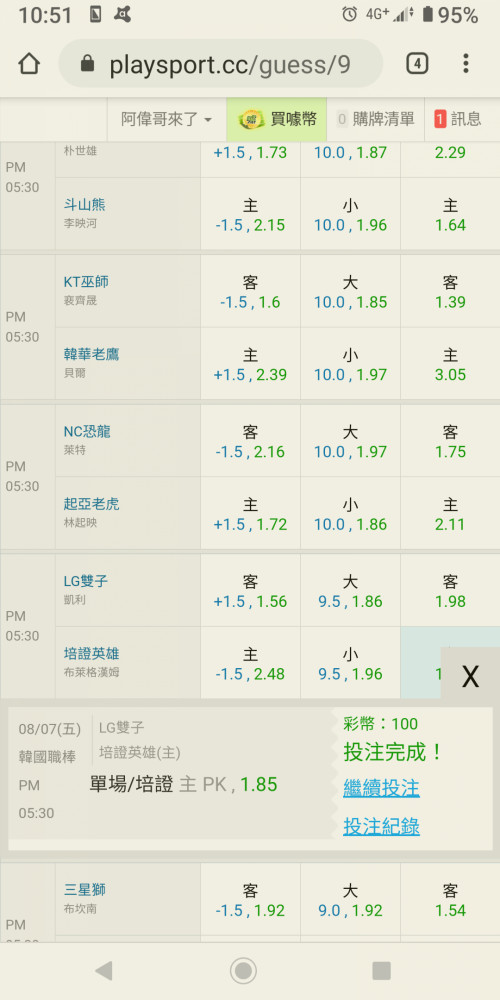Select 三星獅 客 1.54 moneyline option
This screenshot has width=500, height=1000.
click(450, 901)
